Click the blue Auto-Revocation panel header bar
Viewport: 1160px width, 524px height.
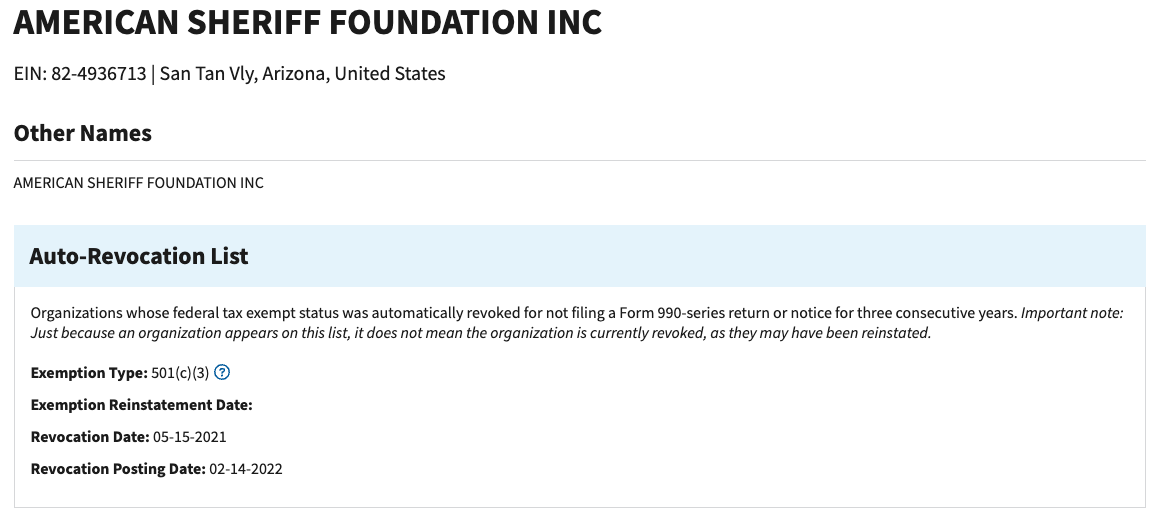[x=700, y=256]
